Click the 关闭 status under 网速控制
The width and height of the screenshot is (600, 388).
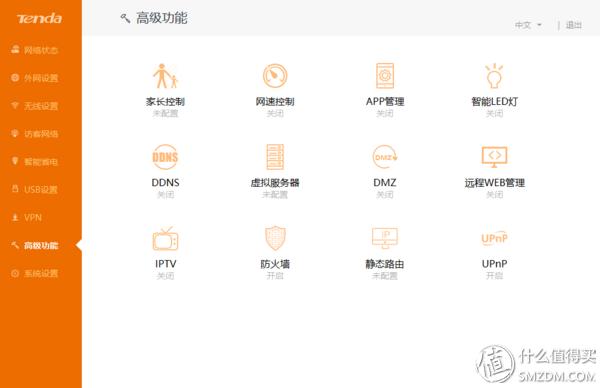pos(275,113)
